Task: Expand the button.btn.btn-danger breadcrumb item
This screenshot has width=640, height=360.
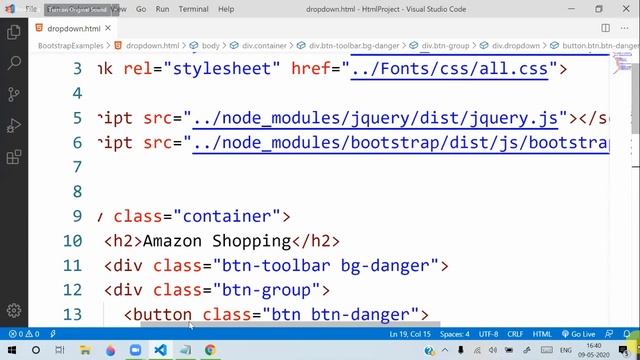Action: 600,46
